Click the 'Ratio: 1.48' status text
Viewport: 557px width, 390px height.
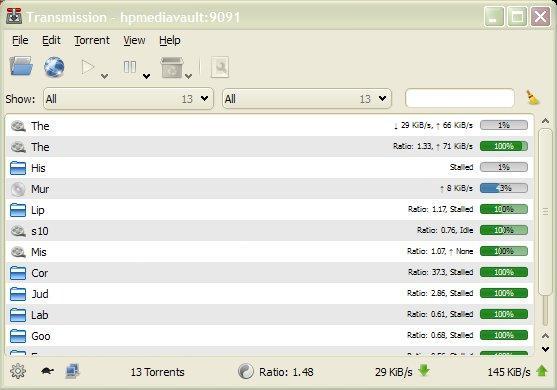coord(286,372)
